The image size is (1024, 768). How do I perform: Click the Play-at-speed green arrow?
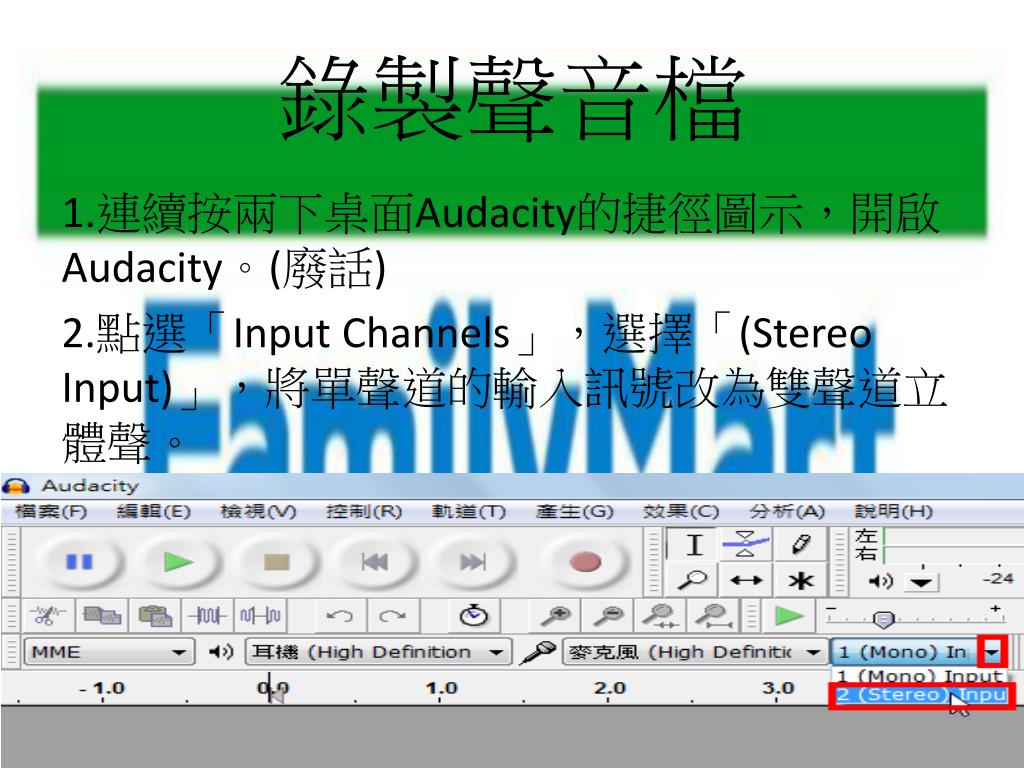pyautogui.click(x=788, y=615)
